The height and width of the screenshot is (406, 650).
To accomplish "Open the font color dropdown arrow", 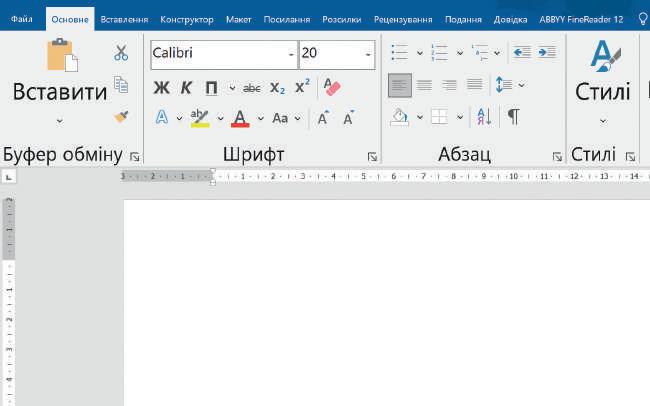I will coord(260,118).
